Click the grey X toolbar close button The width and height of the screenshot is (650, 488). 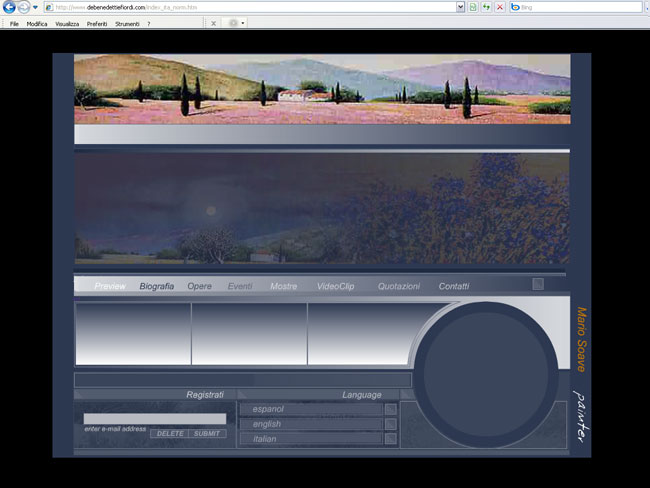pos(213,24)
